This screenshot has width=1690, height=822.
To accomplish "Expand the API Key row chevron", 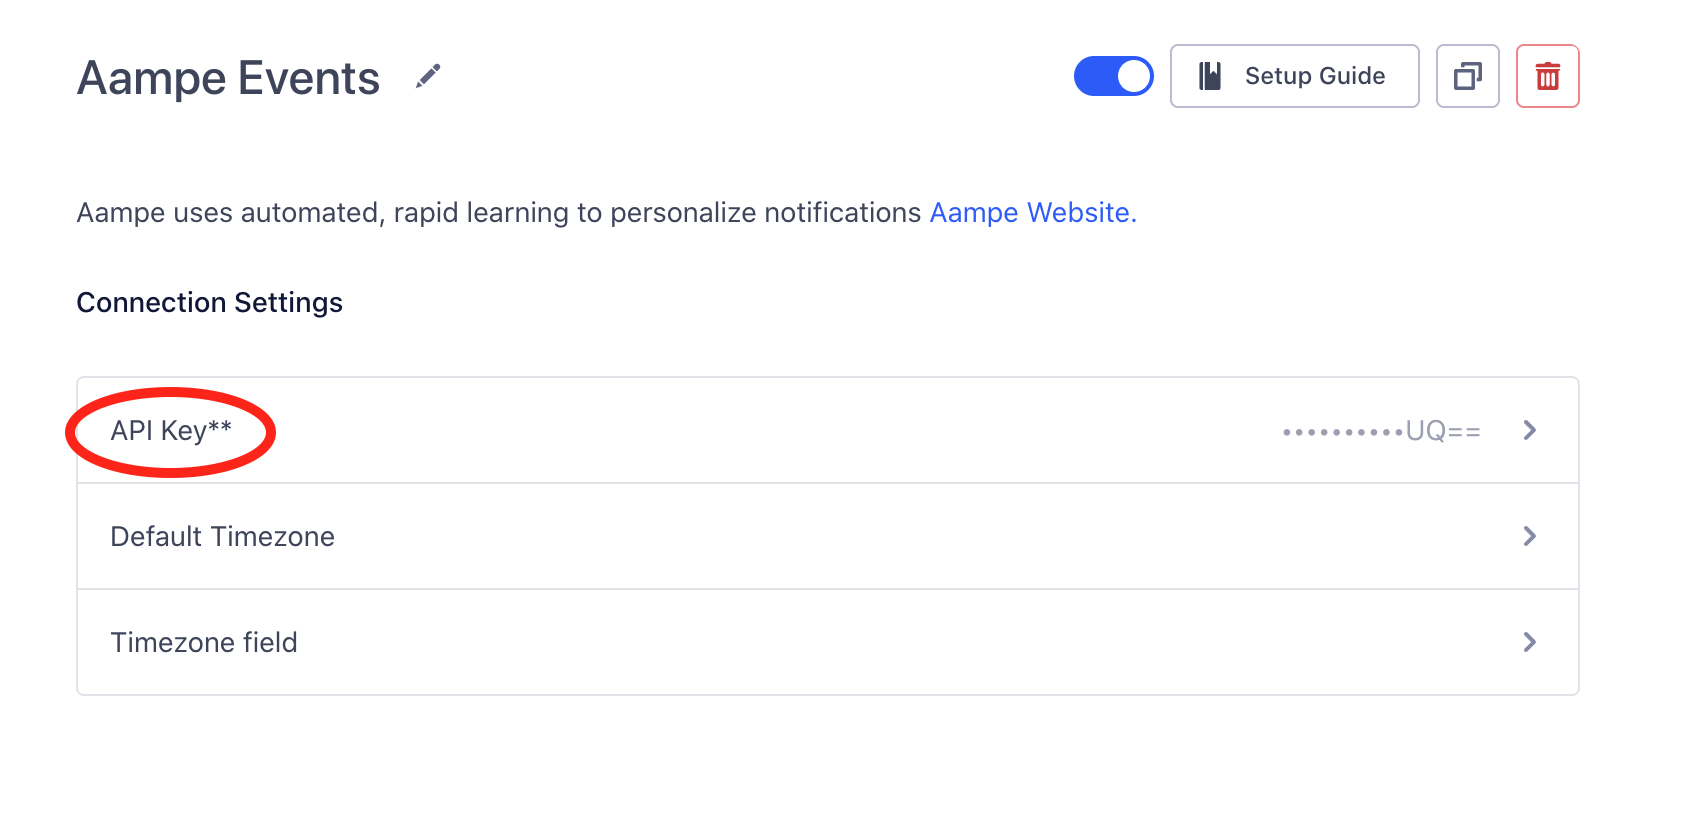I will pos(1529,430).
